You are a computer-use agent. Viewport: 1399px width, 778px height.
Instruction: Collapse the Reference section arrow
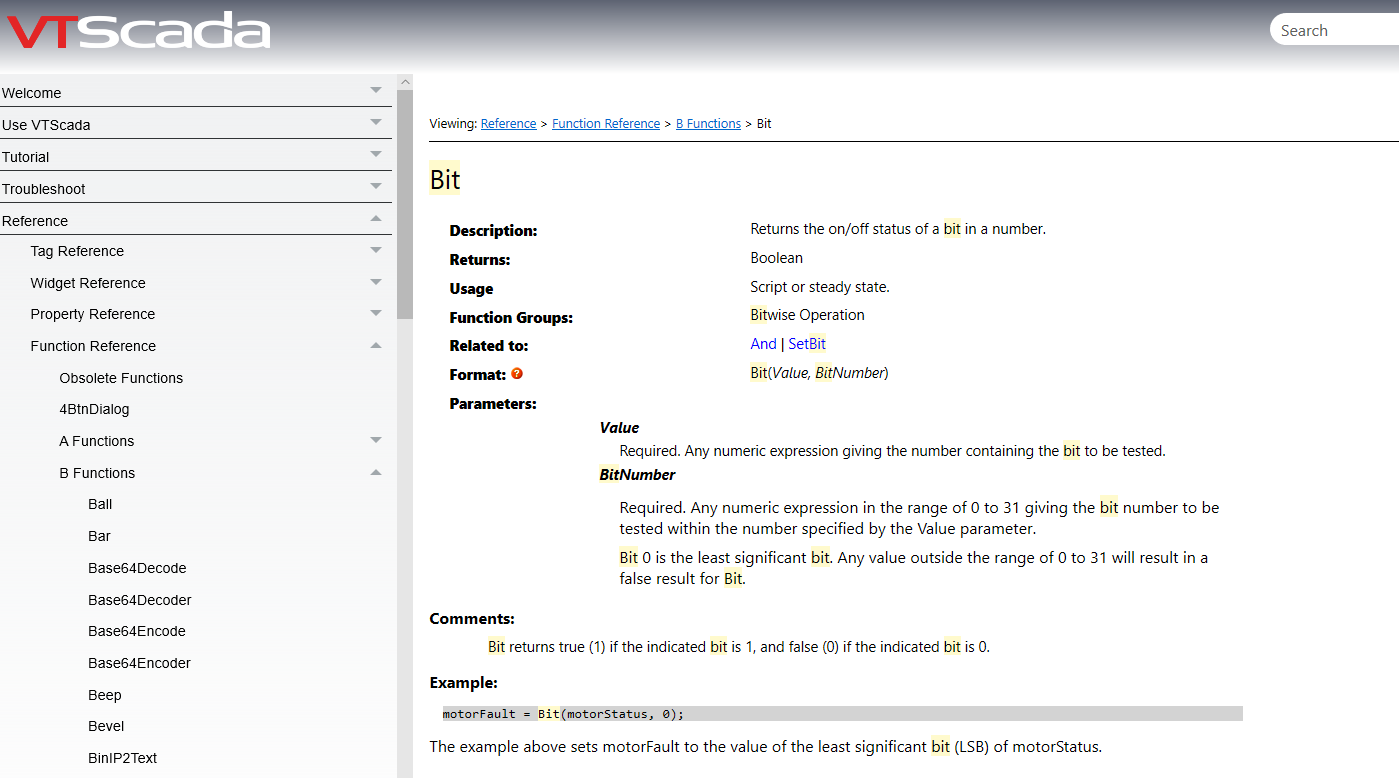pos(376,219)
